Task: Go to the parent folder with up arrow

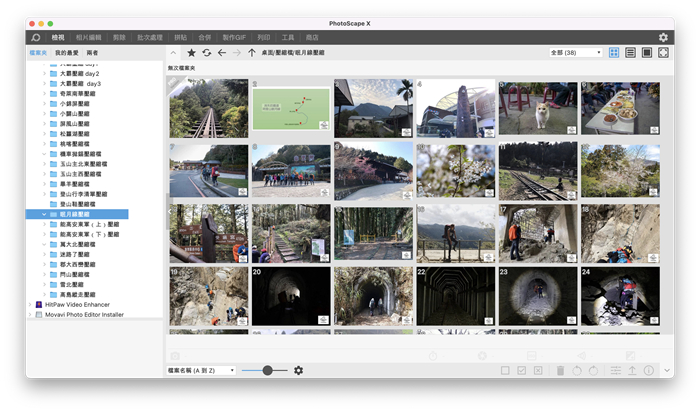Action: coord(251,52)
